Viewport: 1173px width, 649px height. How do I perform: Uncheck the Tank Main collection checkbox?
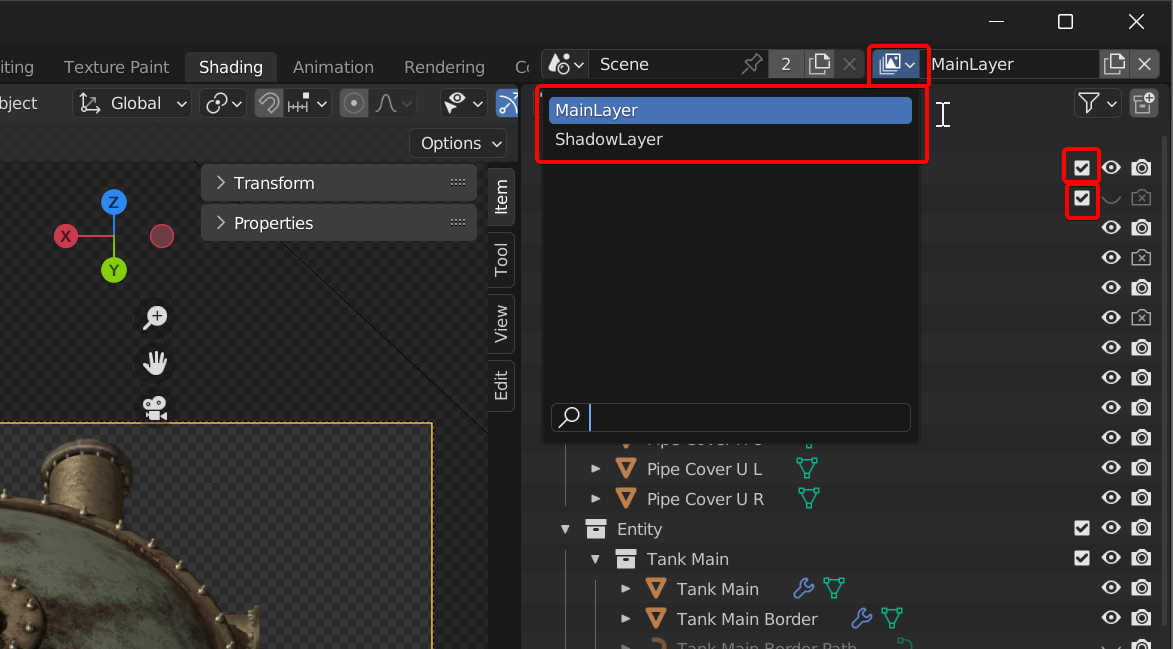click(1081, 559)
